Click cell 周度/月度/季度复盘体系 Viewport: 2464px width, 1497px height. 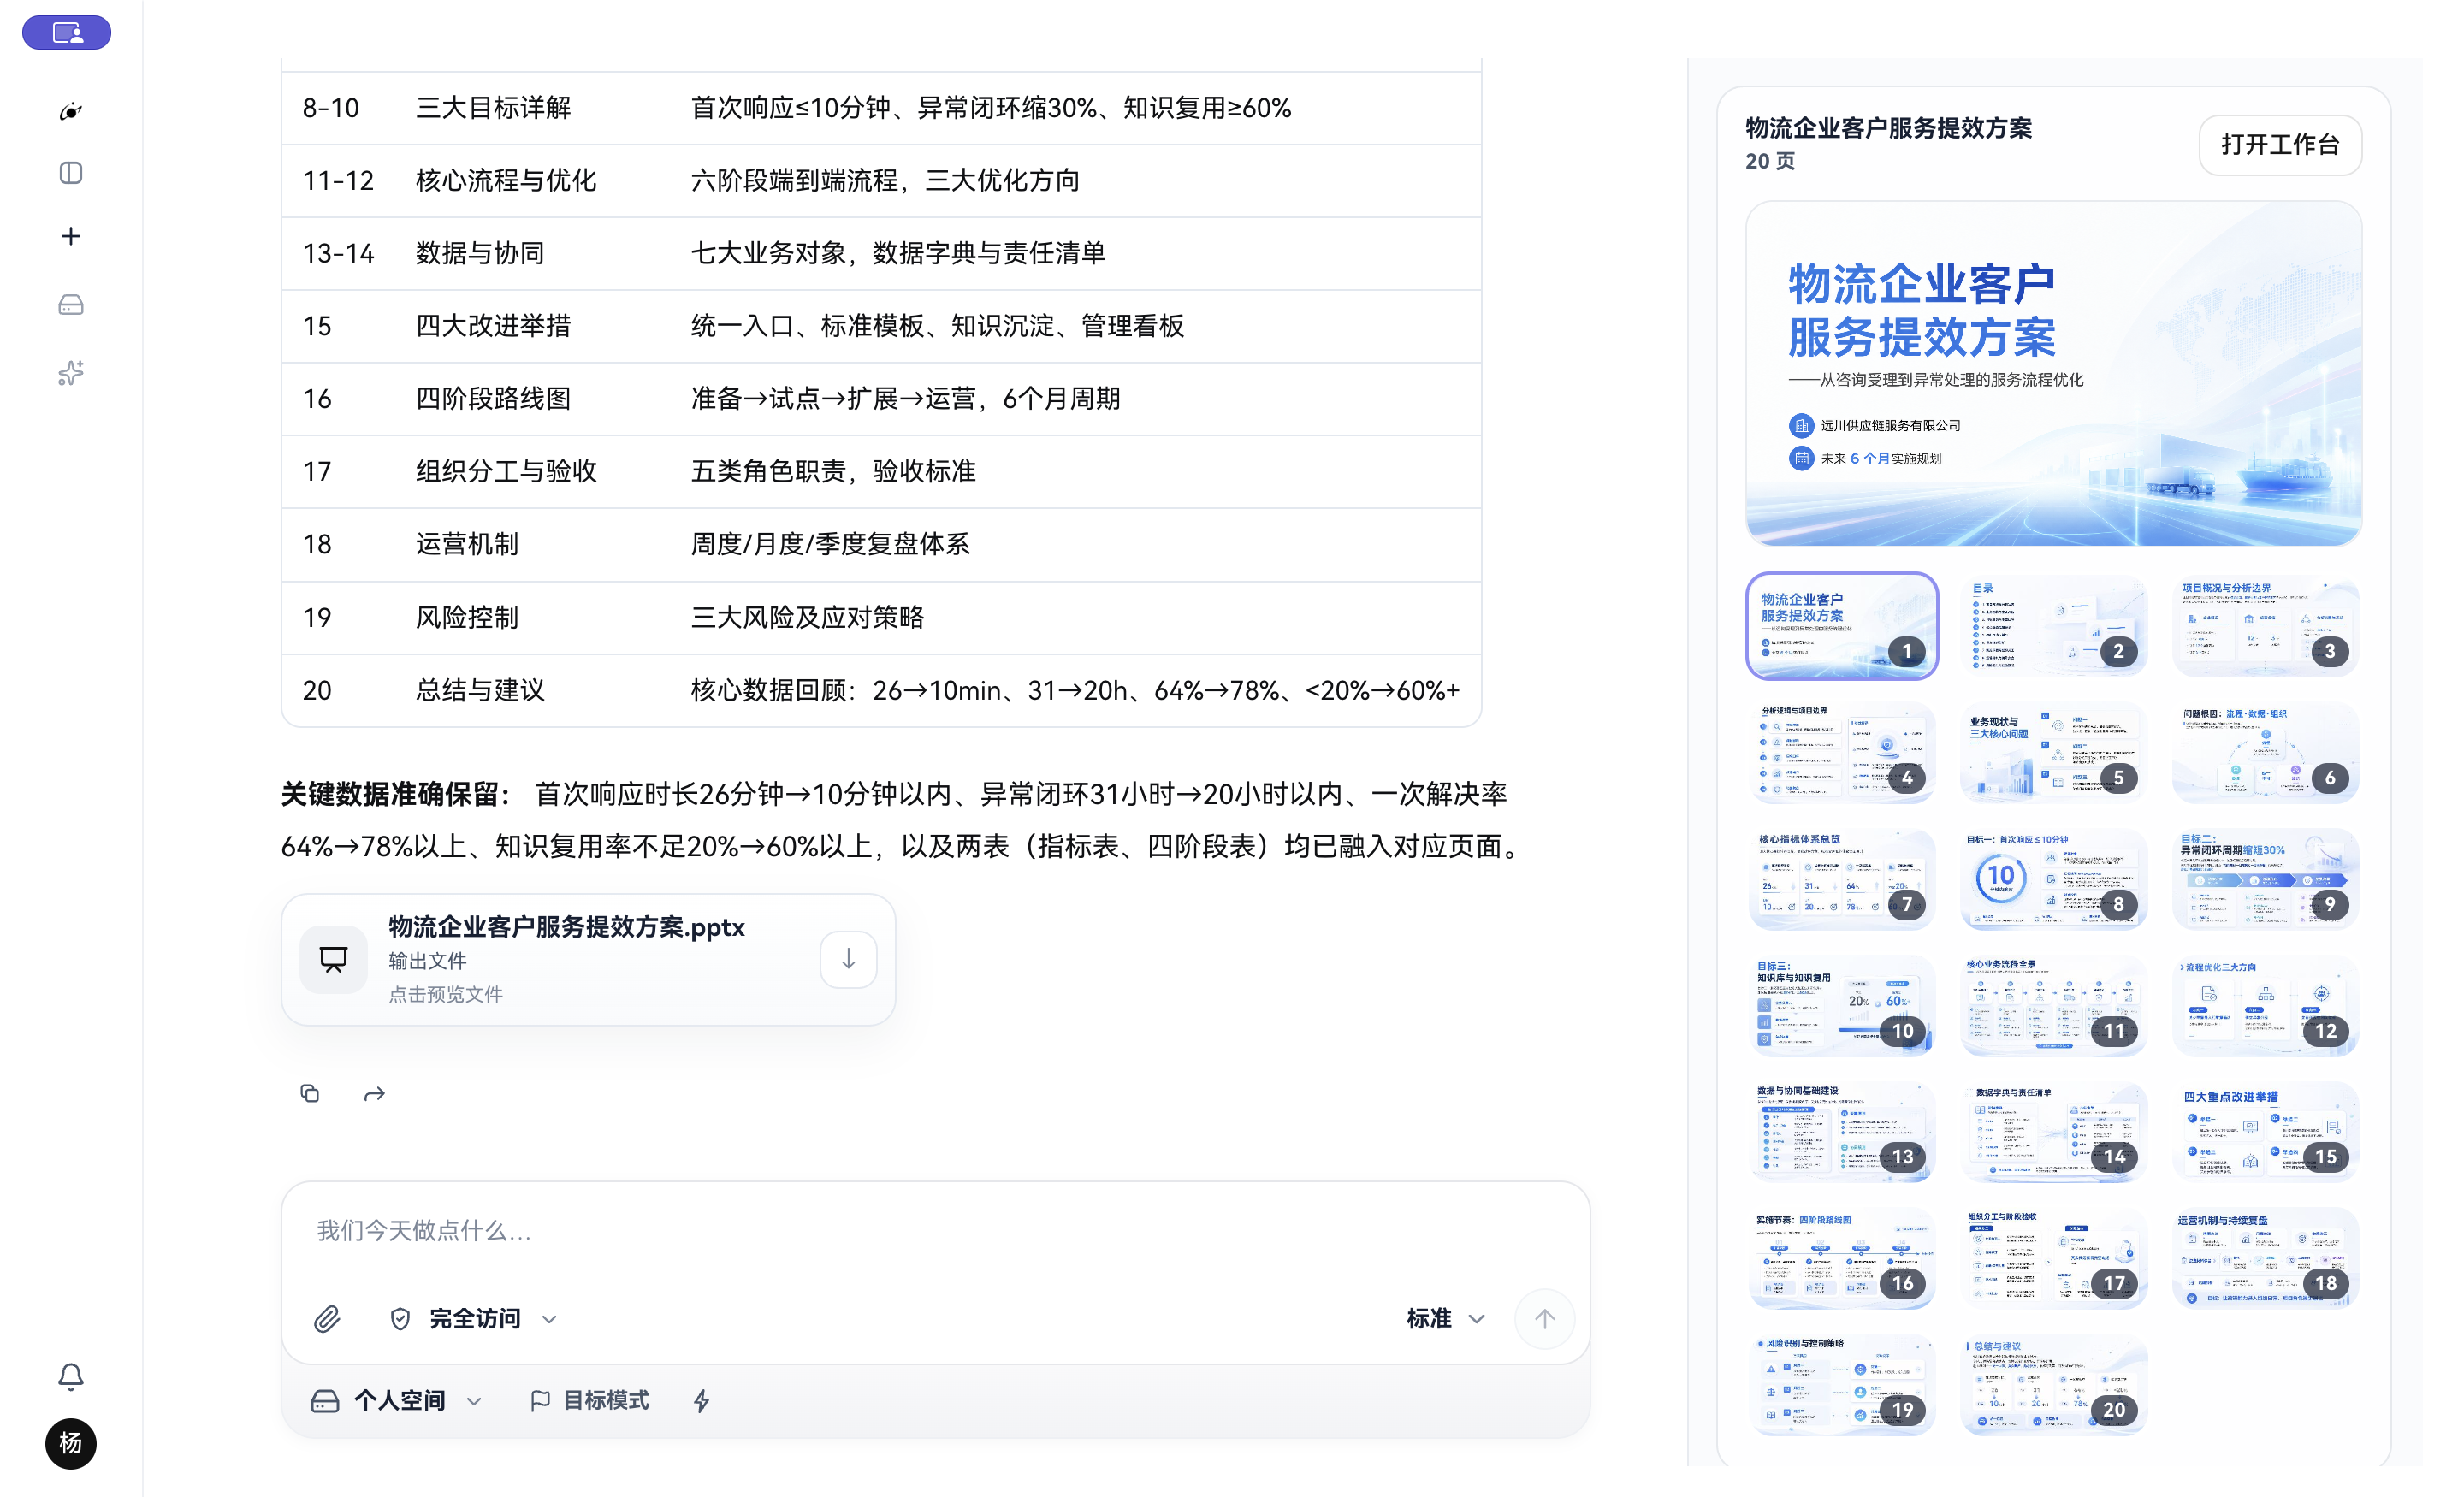(830, 544)
